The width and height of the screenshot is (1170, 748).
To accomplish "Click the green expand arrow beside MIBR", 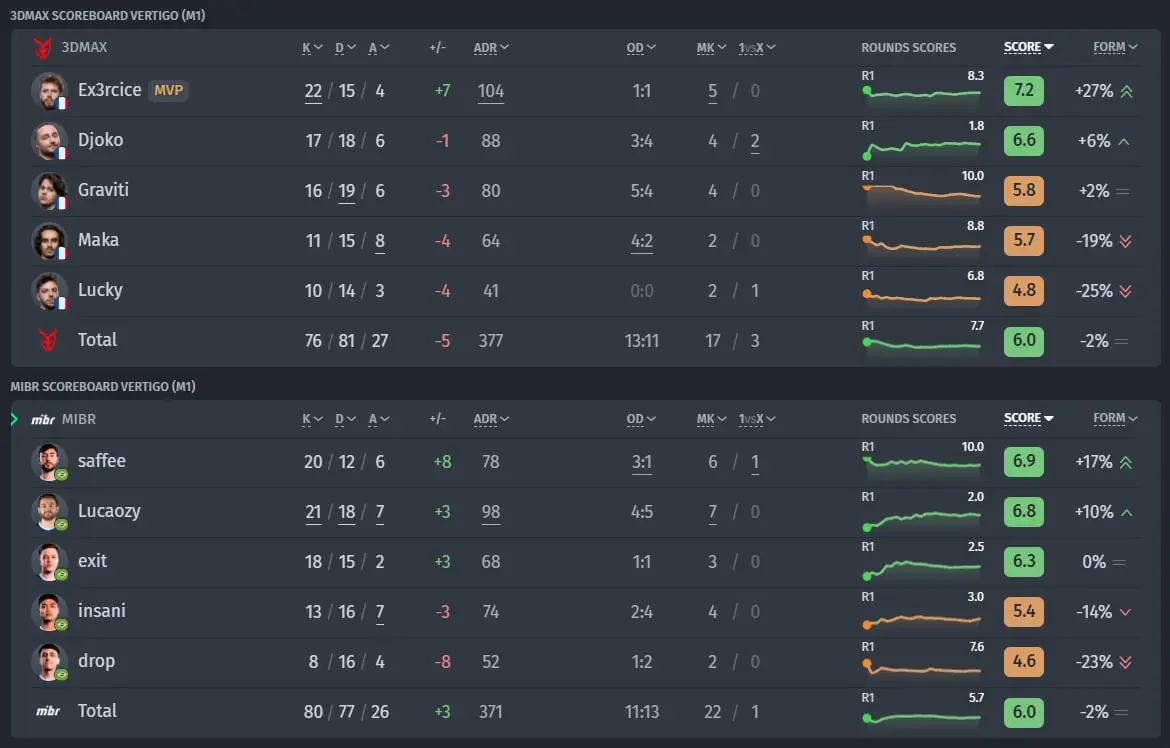I will (14, 419).
